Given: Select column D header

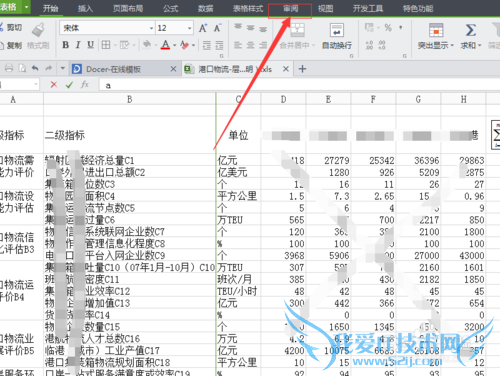Looking at the screenshot, I should [283, 99].
